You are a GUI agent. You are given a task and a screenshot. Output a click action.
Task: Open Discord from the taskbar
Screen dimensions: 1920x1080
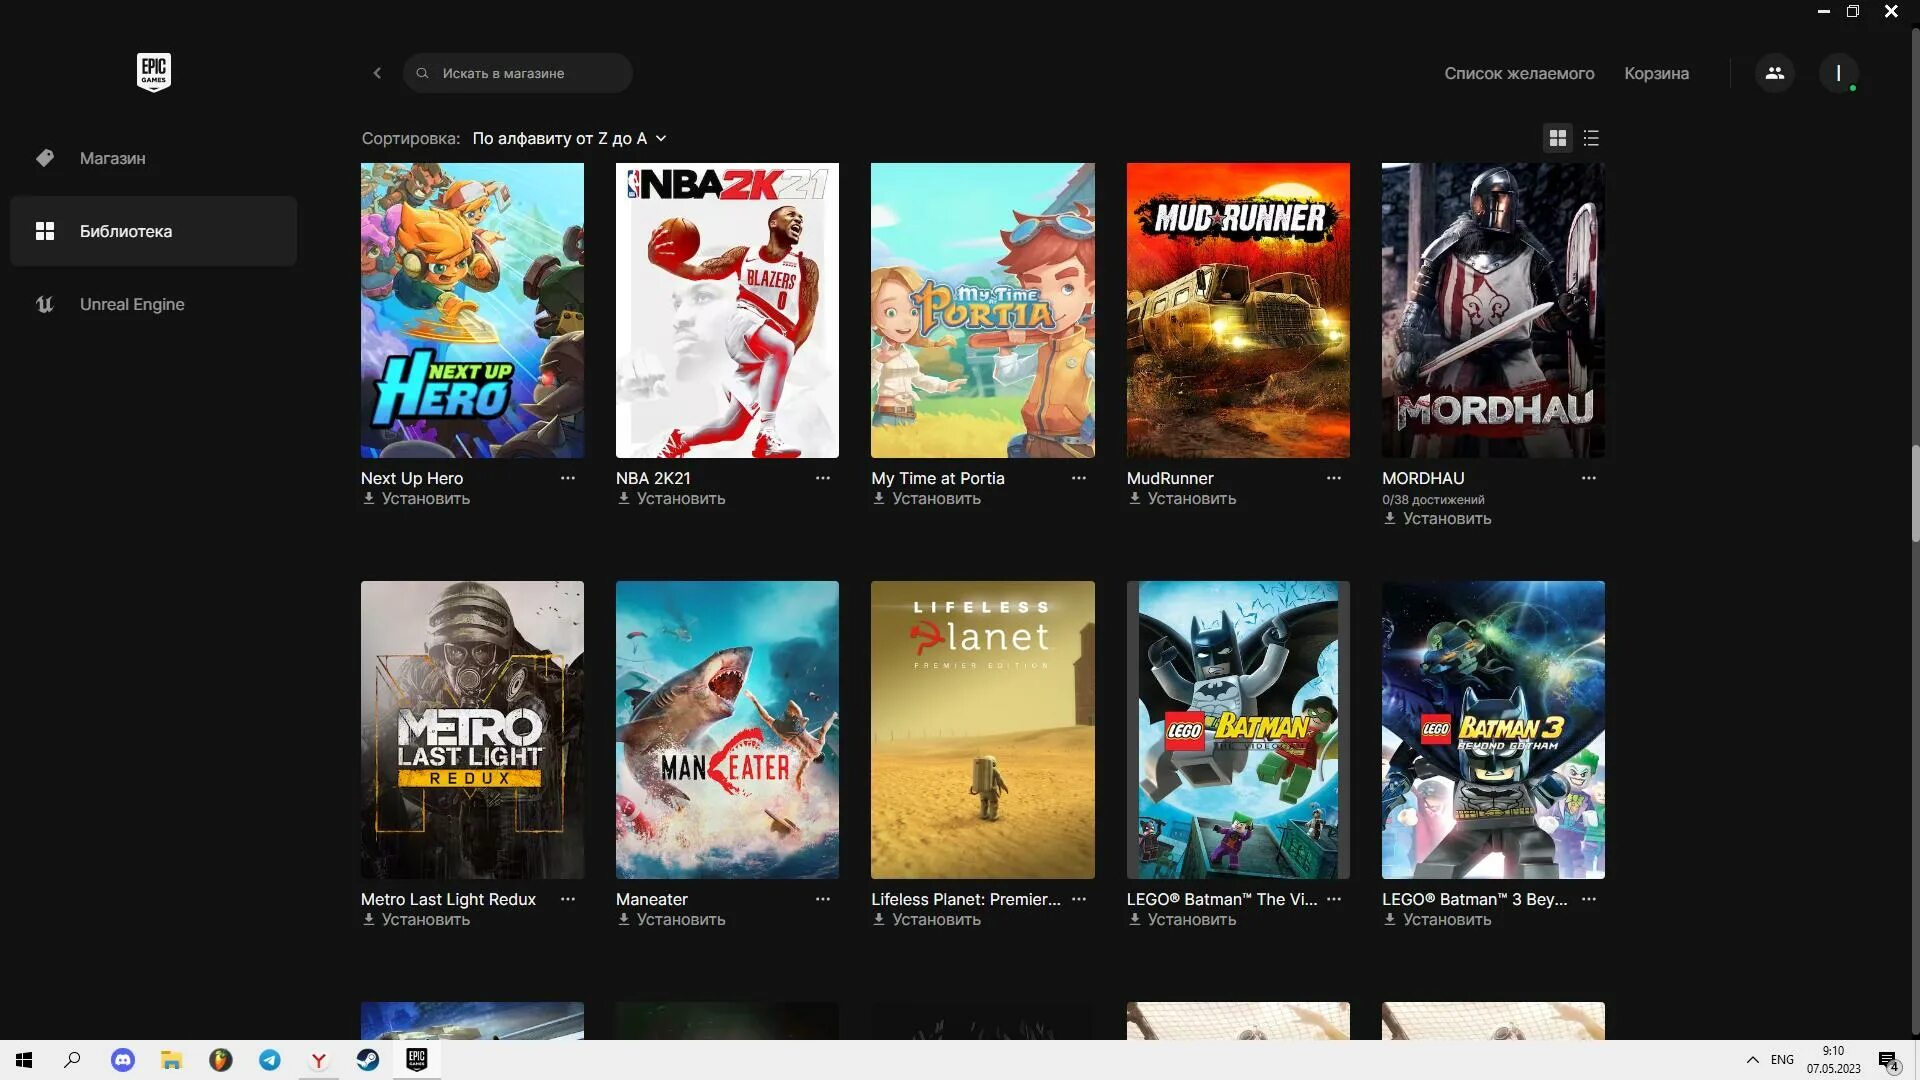click(x=122, y=1060)
